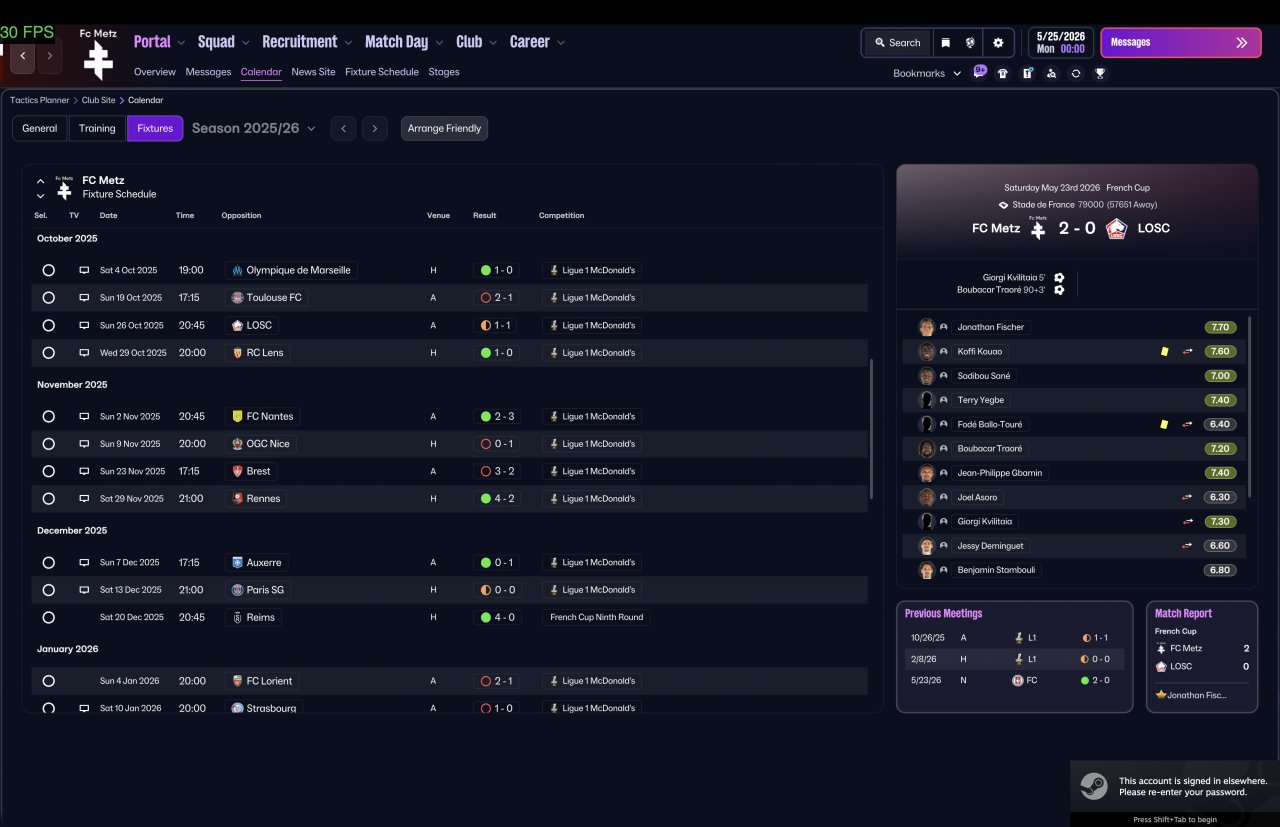Click the fixture list vertical scrollbar
Viewport: 1280px width, 827px height.
click(x=872, y=430)
